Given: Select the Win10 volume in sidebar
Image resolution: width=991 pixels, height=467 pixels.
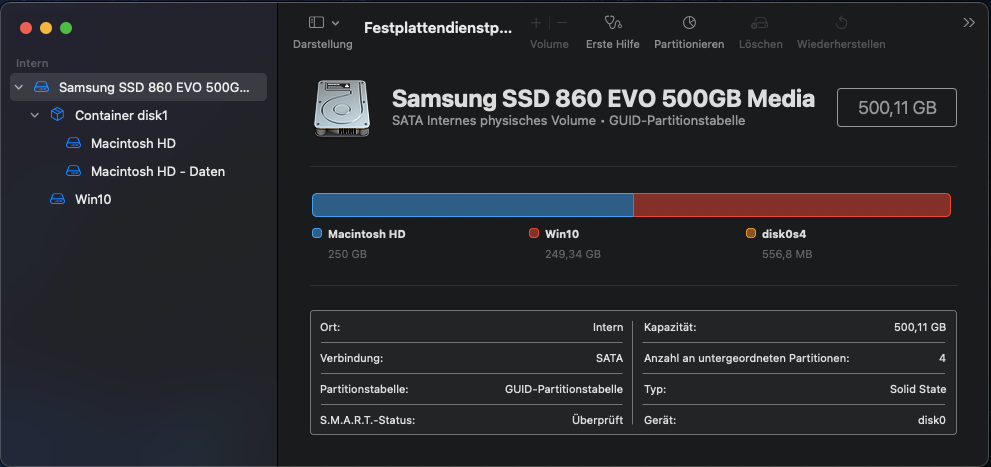Looking at the screenshot, I should tap(94, 199).
